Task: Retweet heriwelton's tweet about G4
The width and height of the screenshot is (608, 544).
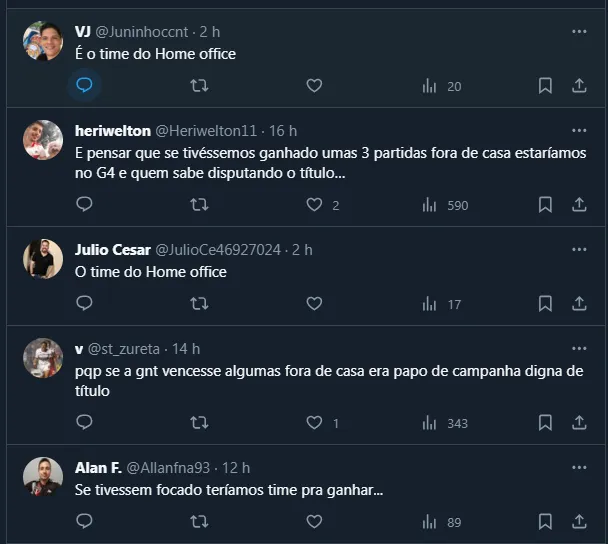Action: coord(199,204)
